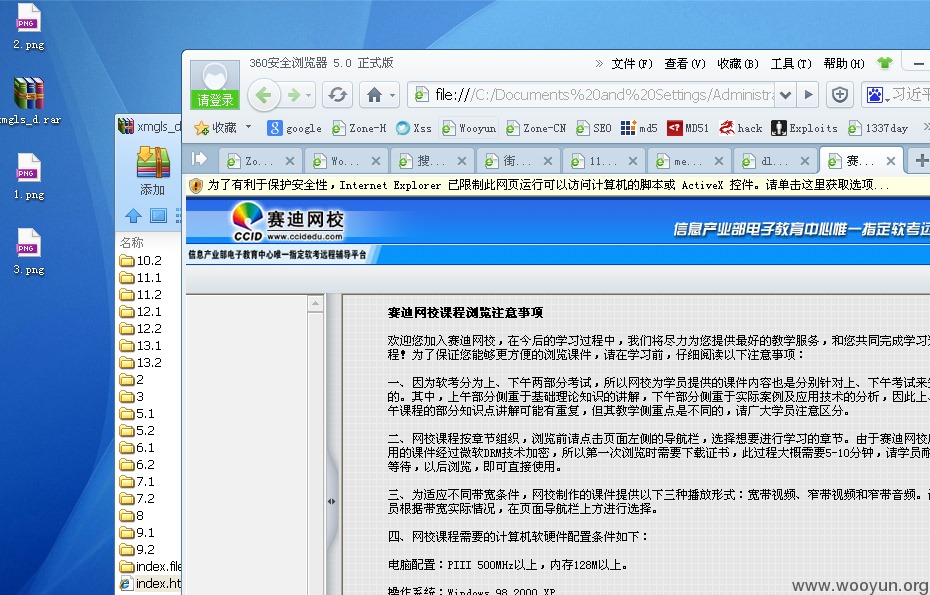Reload the page with refresh icon
Screen dimensions: 930x595
(337, 95)
